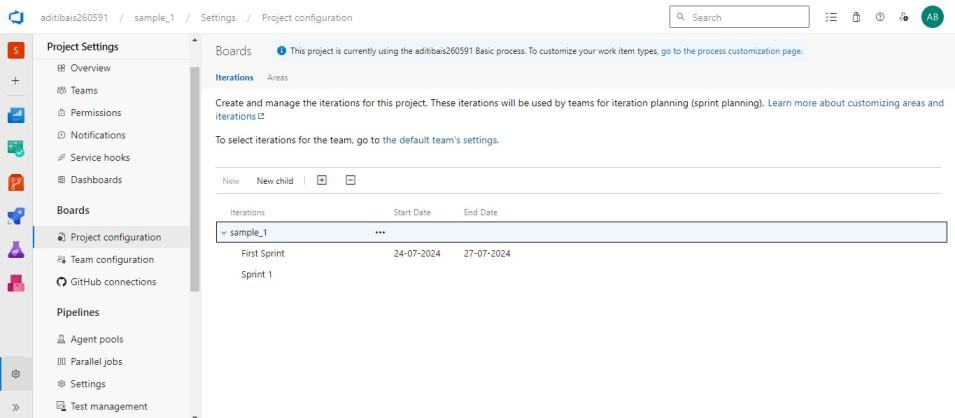The width and height of the screenshot is (955, 418).
Task: Click in the Search input field
Action: point(745,17)
